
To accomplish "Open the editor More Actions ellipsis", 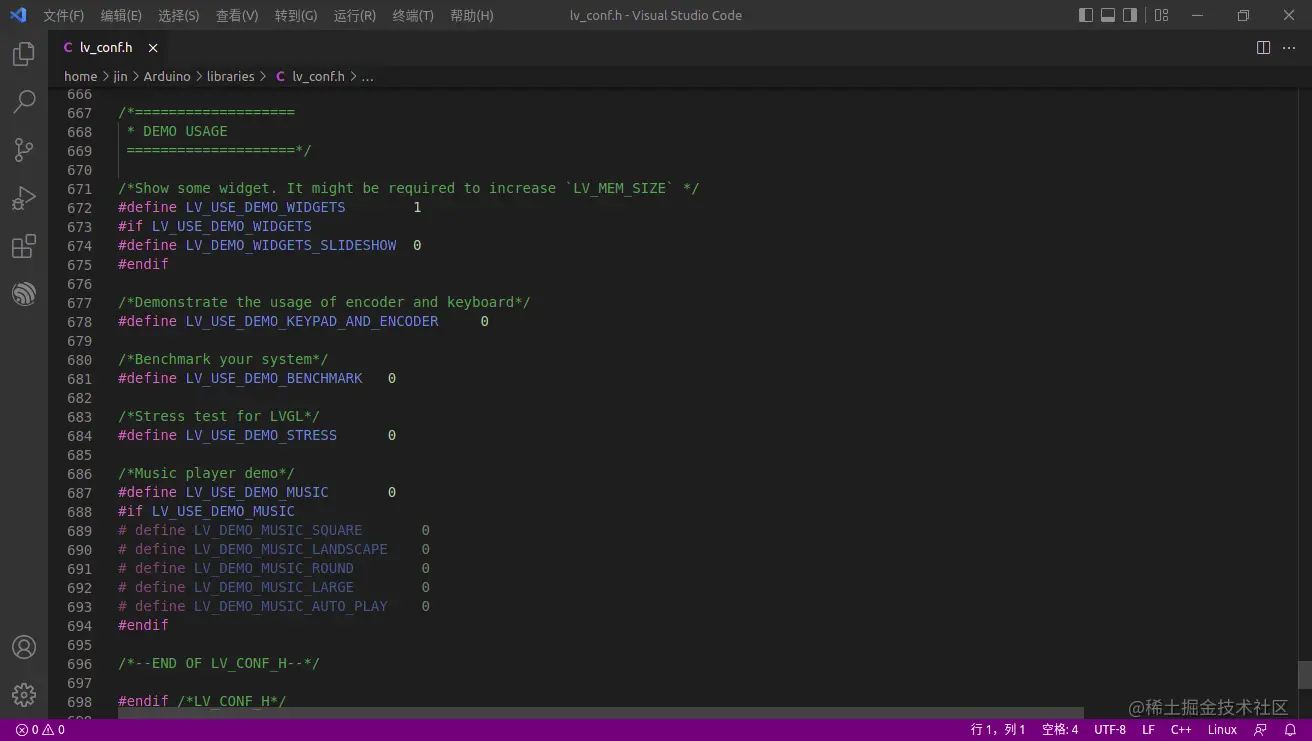I will (1289, 48).
